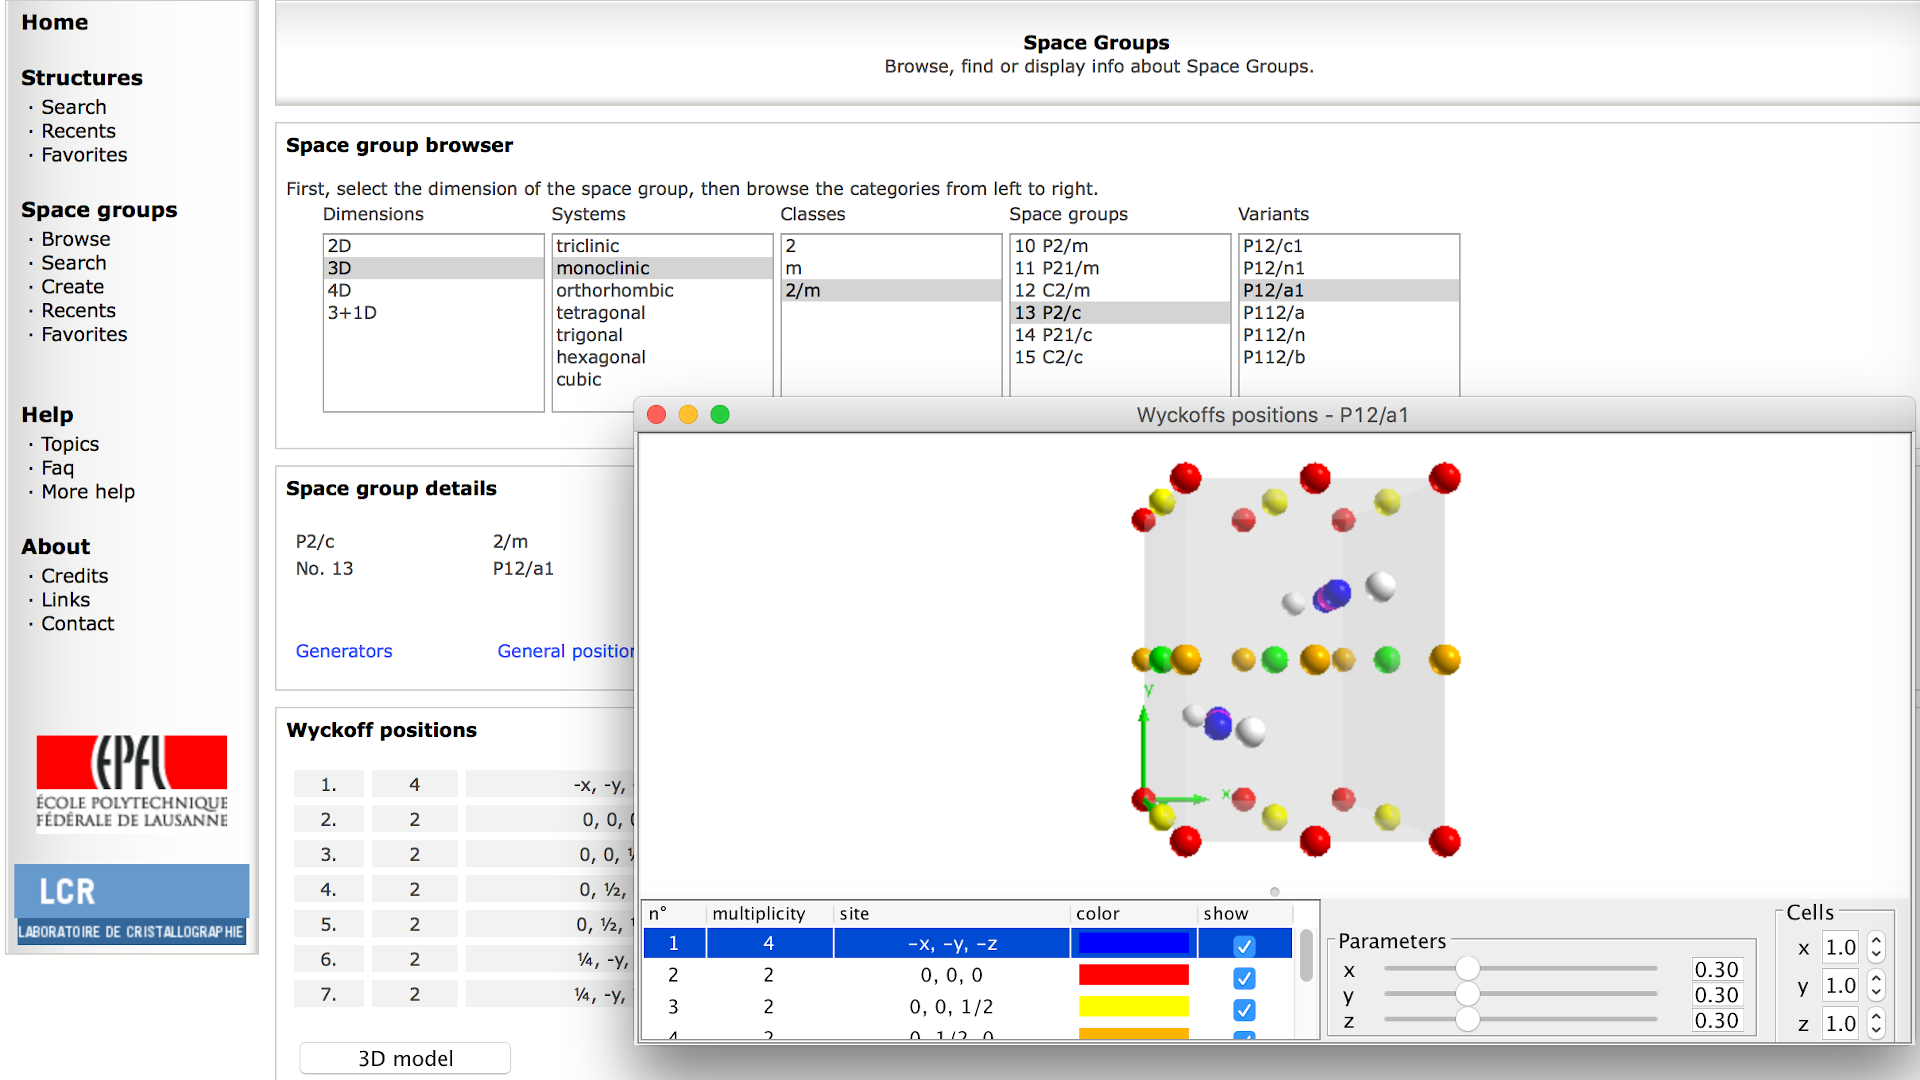Click the Parameters x slider handle
The image size is (1920, 1080).
pos(1467,968)
